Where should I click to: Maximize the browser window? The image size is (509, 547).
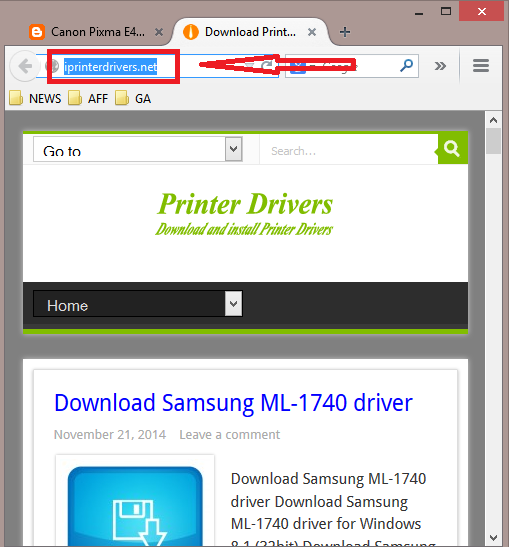[x=446, y=12]
